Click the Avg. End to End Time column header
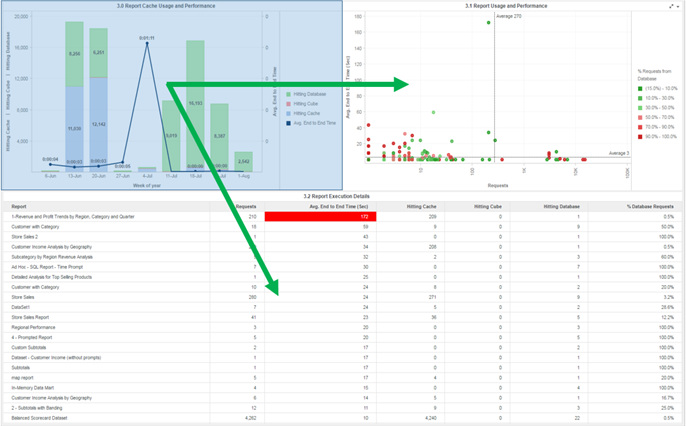The image size is (686, 426). pyautogui.click(x=336, y=207)
